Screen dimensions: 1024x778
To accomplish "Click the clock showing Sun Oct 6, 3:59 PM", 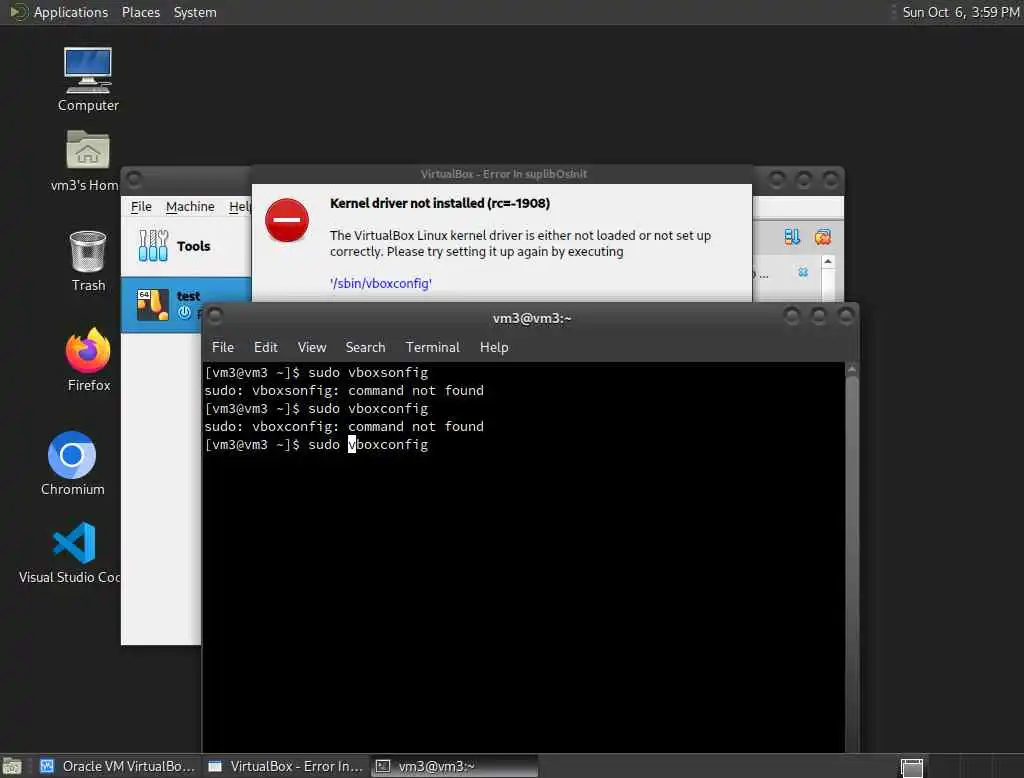I will tap(961, 12).
